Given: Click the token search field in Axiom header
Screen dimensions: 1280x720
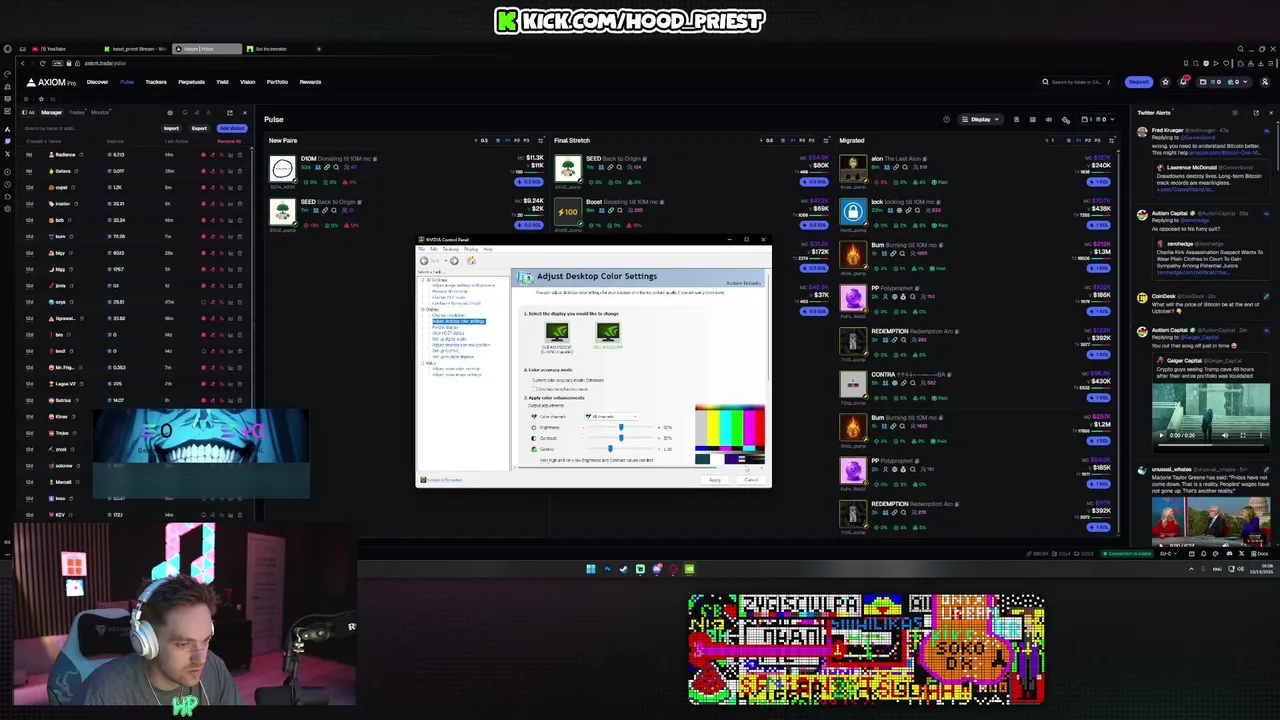Looking at the screenshot, I should click(1075, 82).
